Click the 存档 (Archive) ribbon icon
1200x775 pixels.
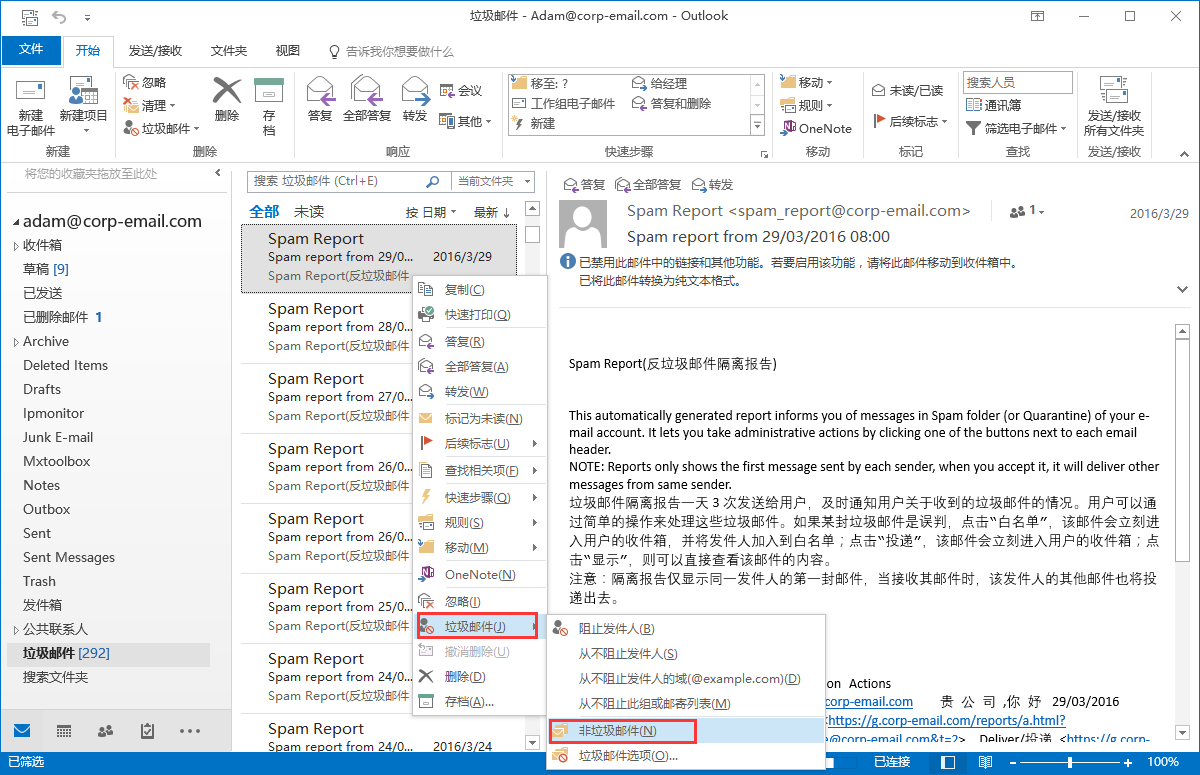tap(269, 94)
